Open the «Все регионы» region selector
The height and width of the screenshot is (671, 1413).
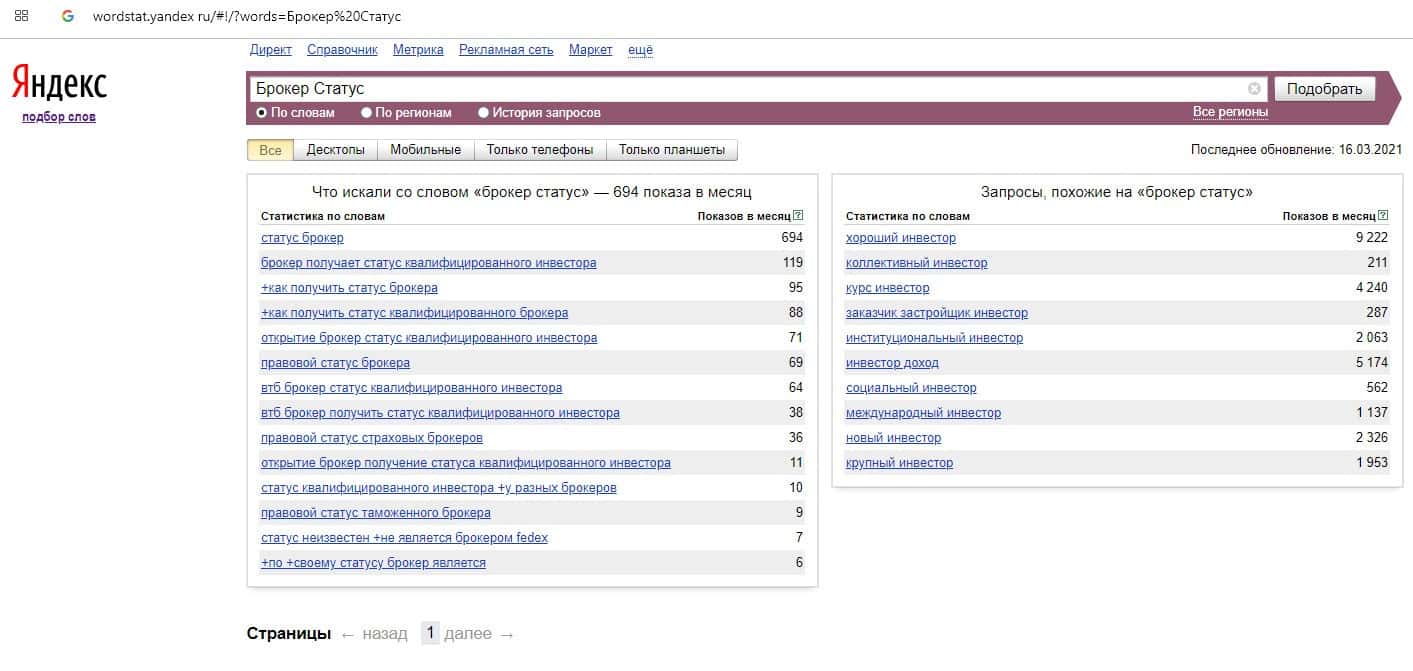(1230, 112)
